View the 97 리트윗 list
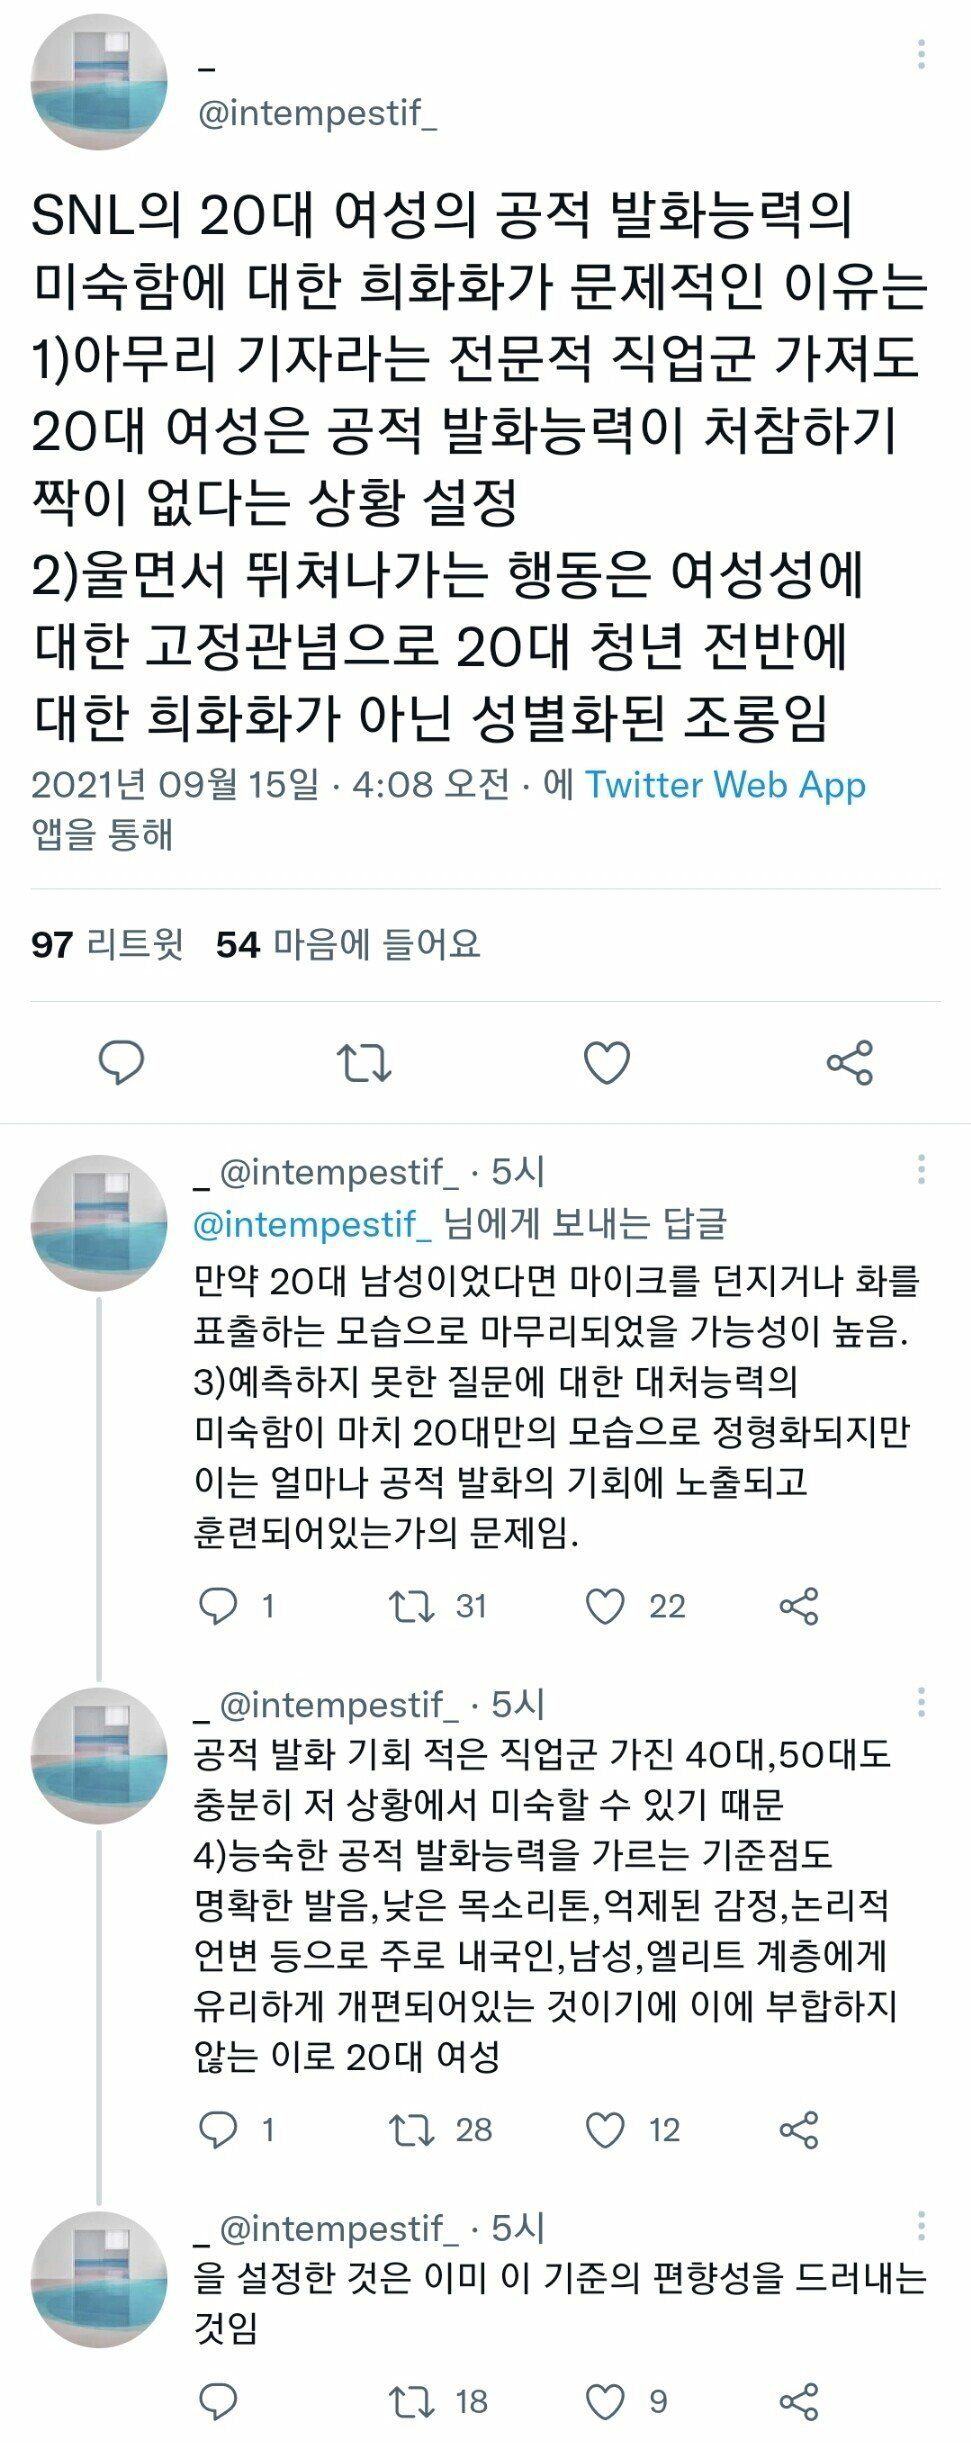The image size is (971, 2443). click(x=107, y=944)
